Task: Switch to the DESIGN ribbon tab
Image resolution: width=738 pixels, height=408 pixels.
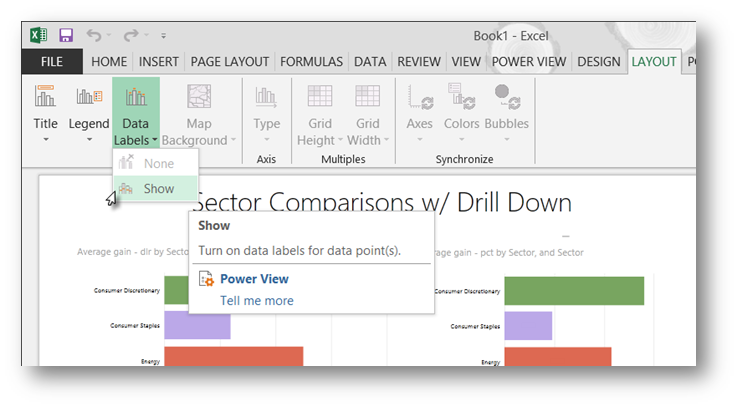Action: coord(599,62)
